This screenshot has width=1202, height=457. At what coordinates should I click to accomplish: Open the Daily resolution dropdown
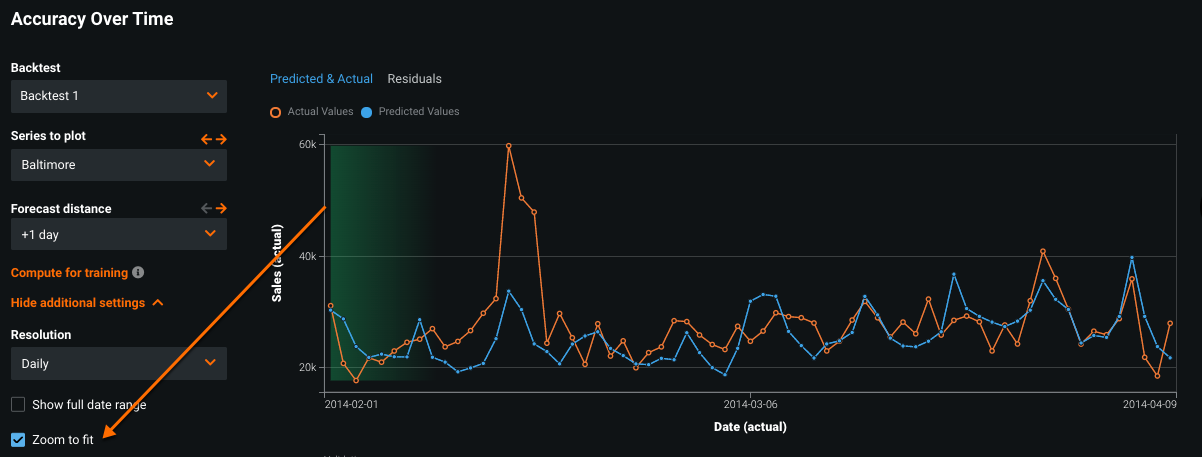118,364
